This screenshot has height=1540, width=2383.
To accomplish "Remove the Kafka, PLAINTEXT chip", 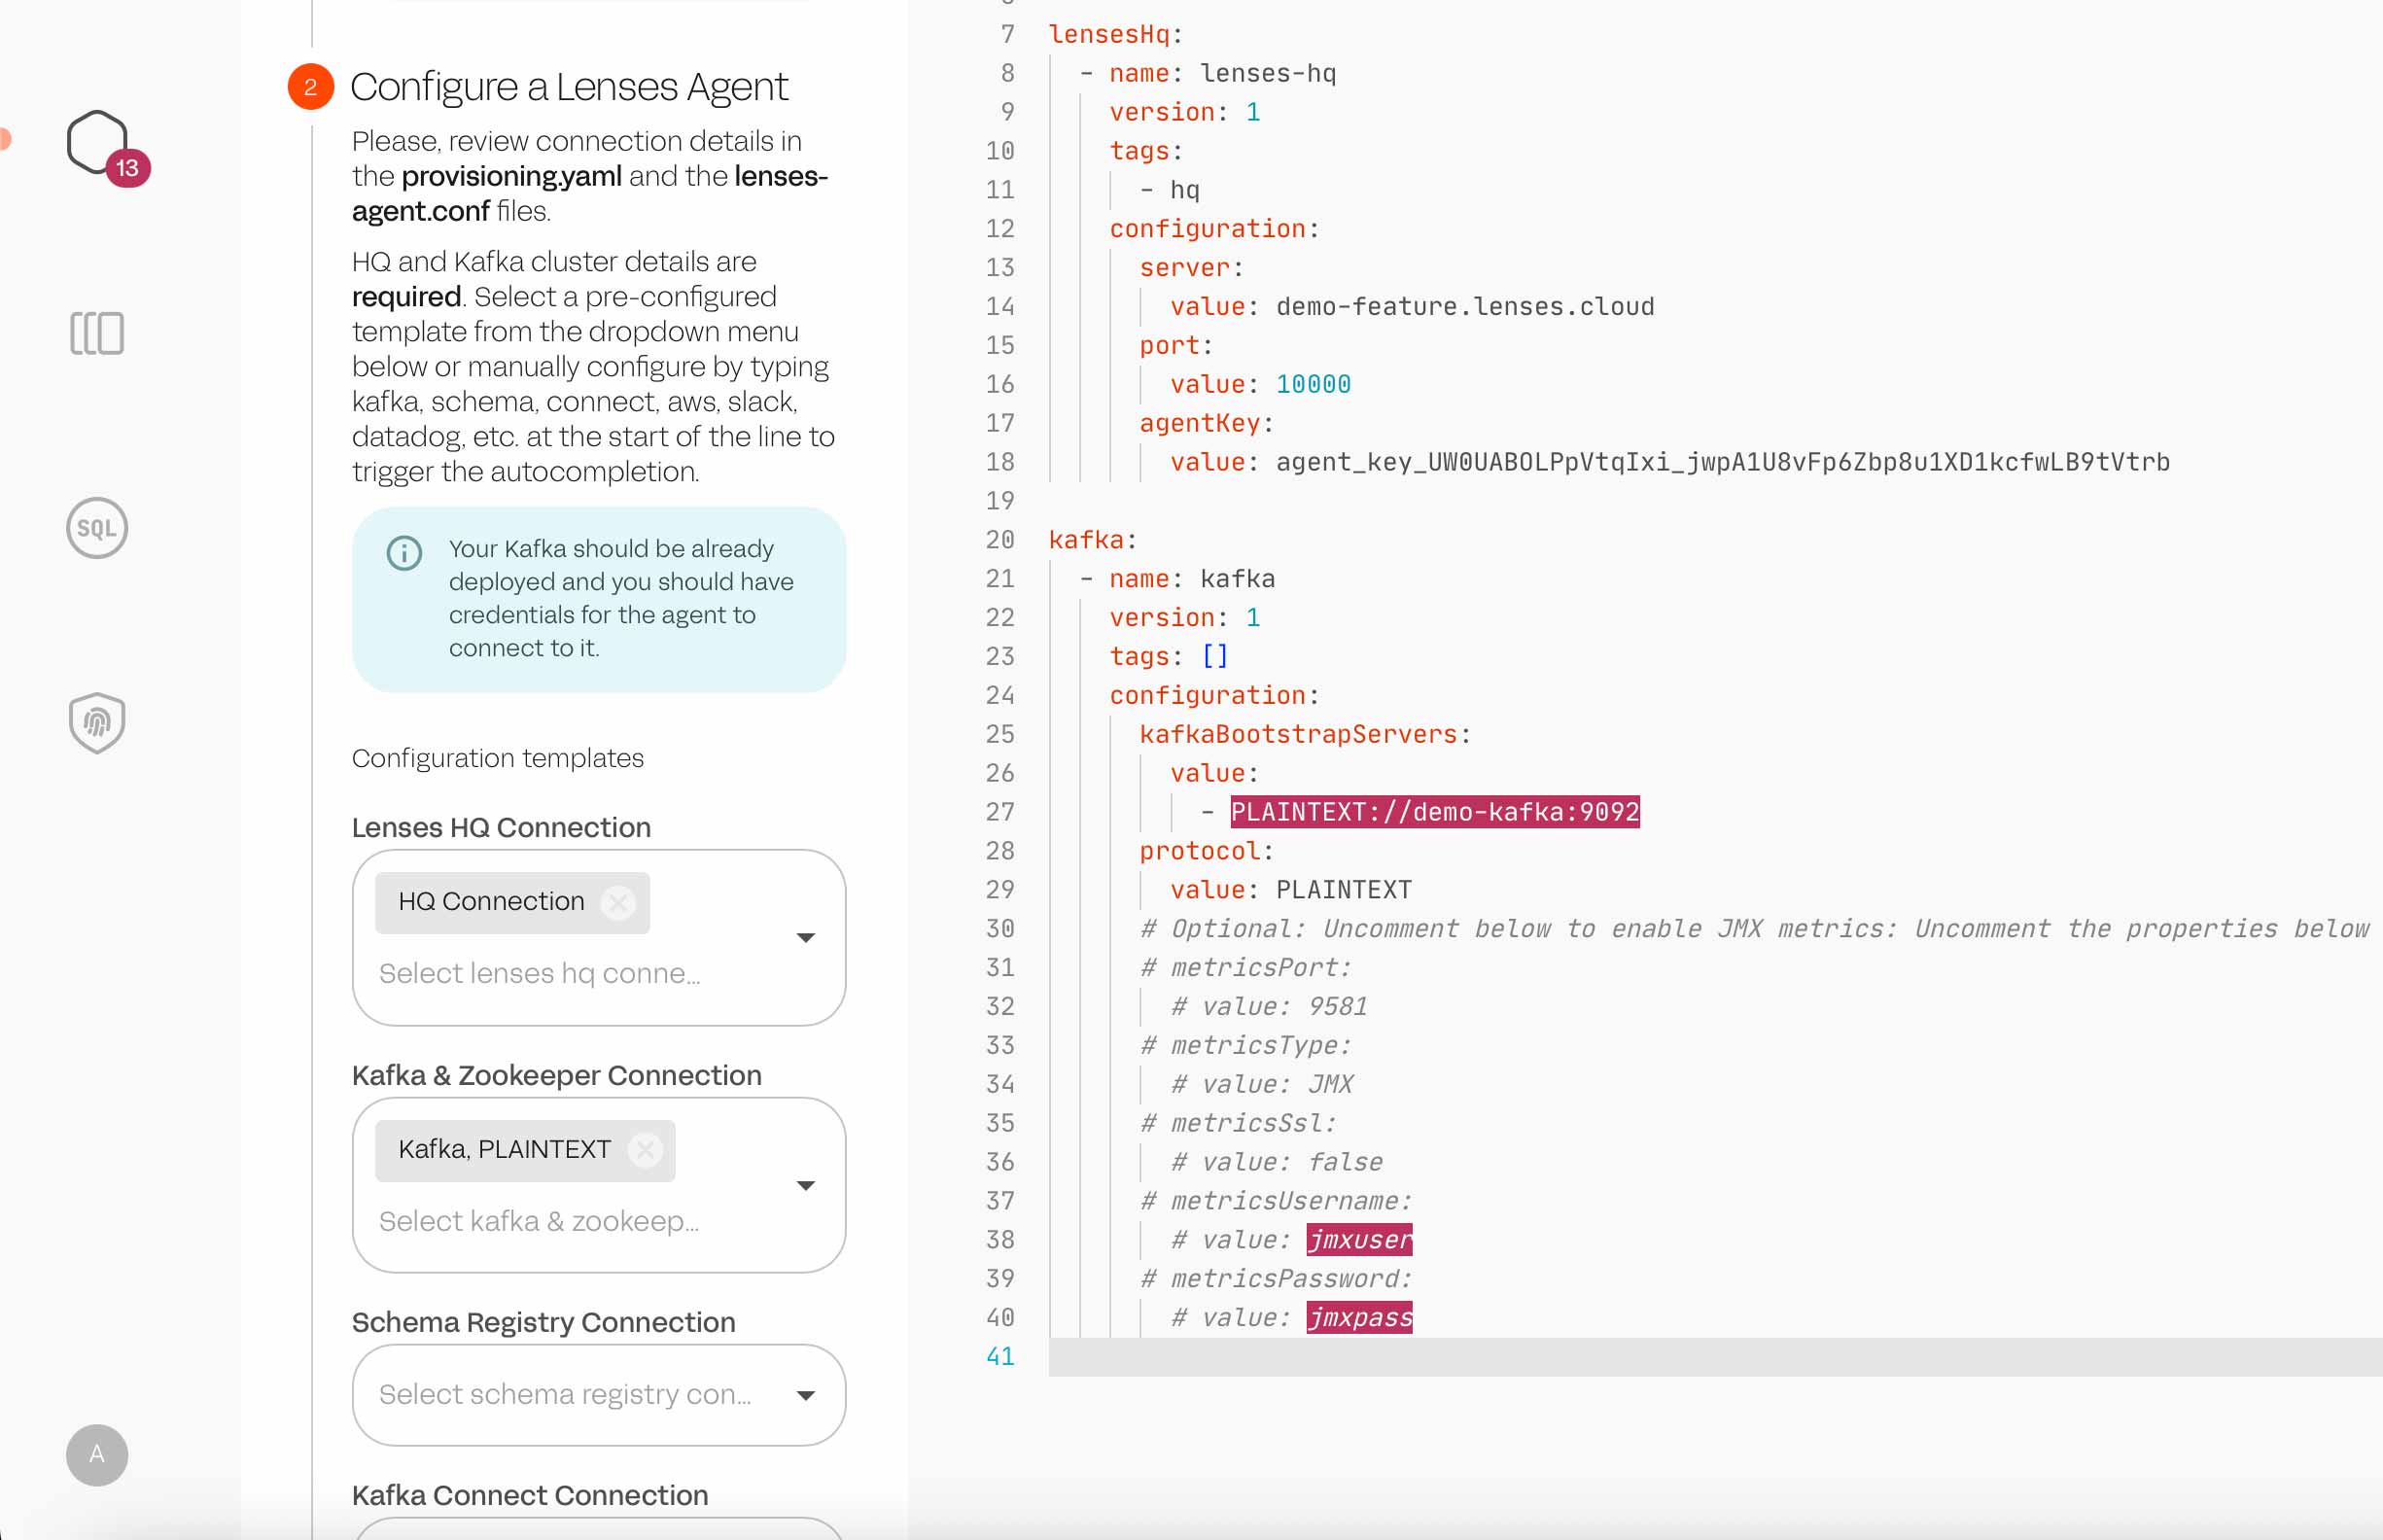I will pyautogui.click(x=645, y=1150).
